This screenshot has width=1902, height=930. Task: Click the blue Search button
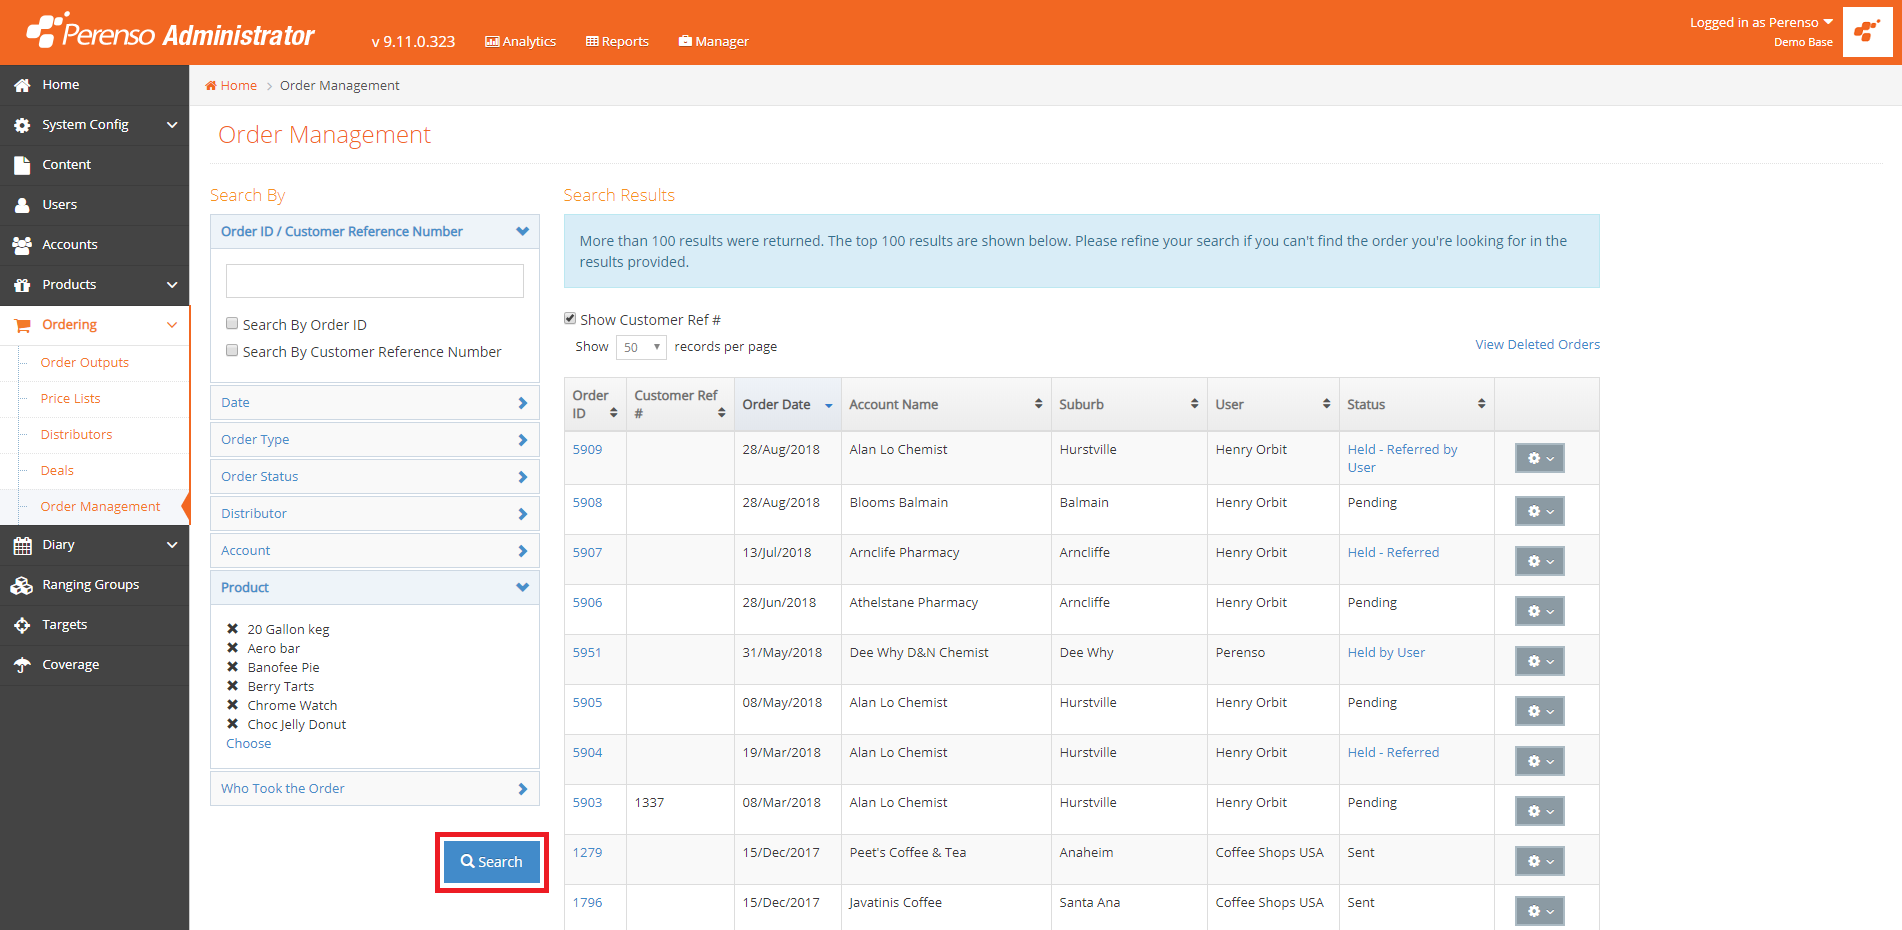[x=492, y=862]
